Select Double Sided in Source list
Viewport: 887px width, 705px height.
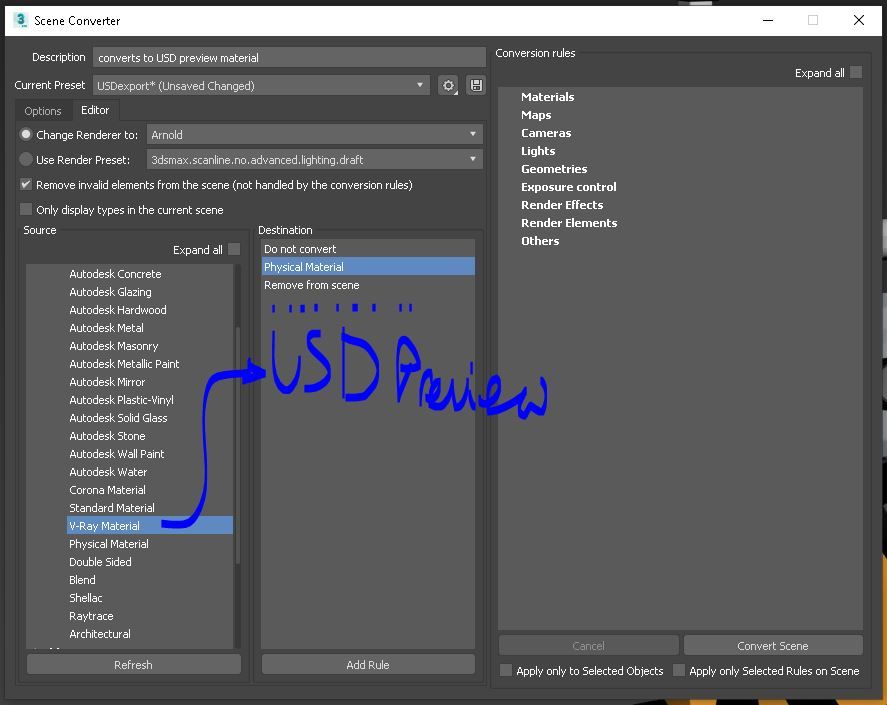100,562
